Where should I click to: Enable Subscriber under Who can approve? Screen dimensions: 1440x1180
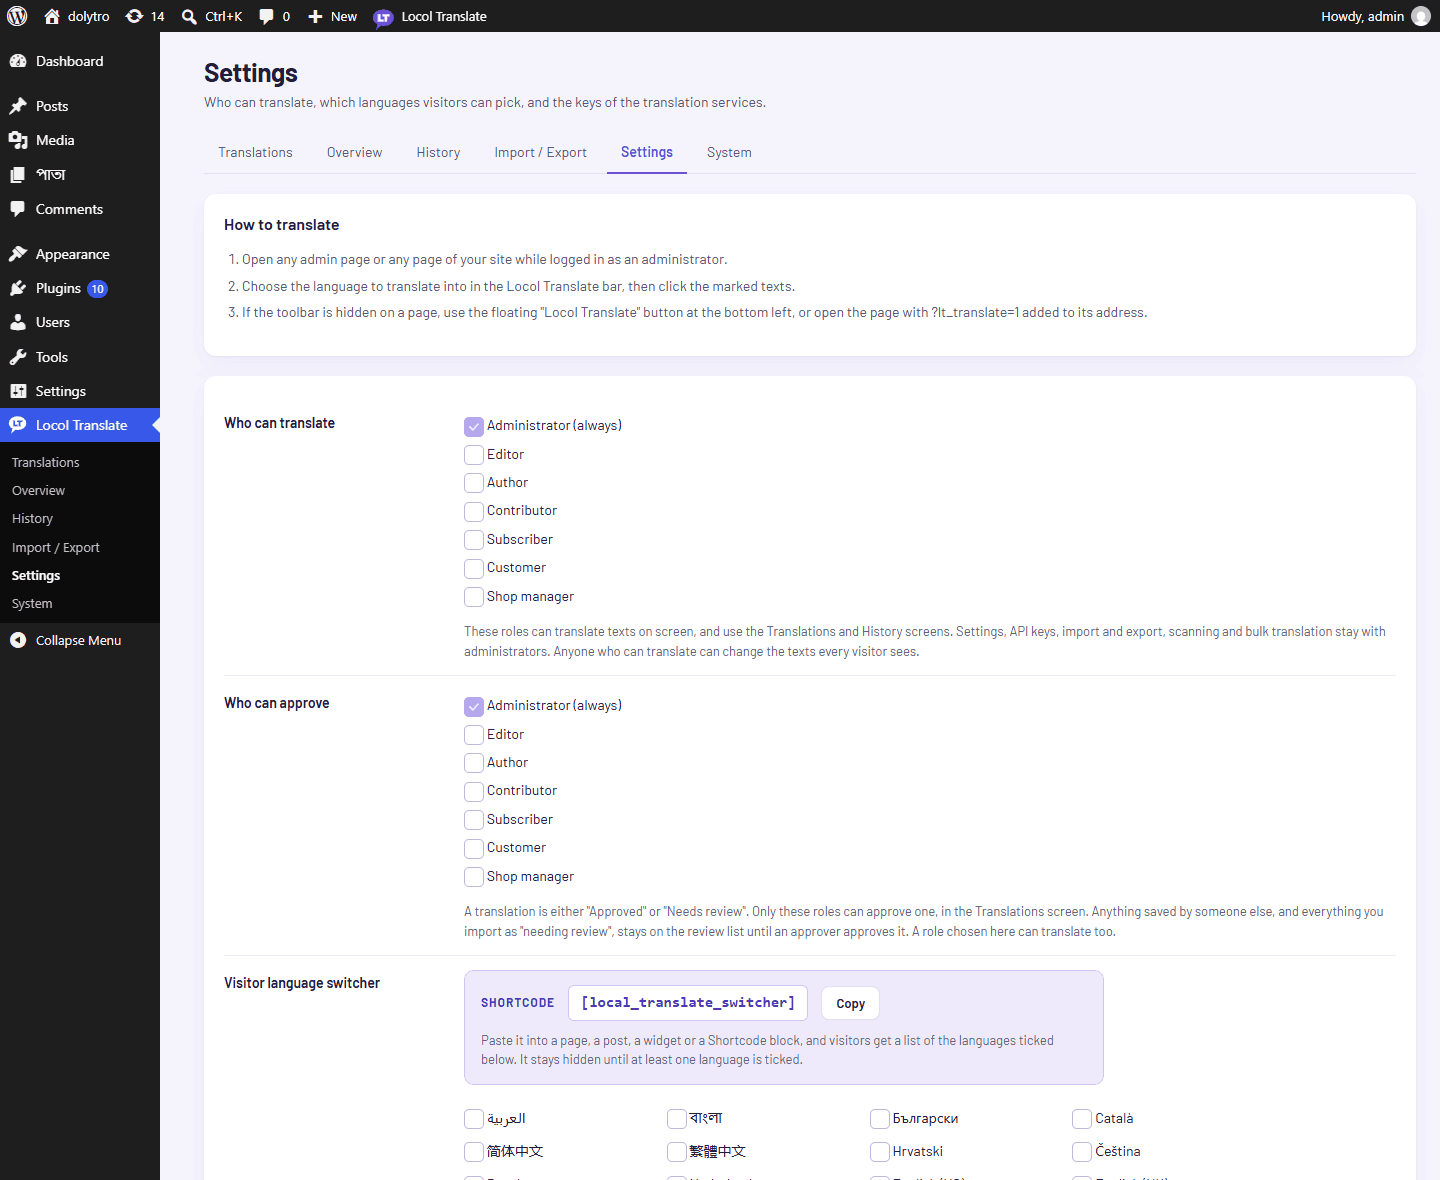pos(474,820)
